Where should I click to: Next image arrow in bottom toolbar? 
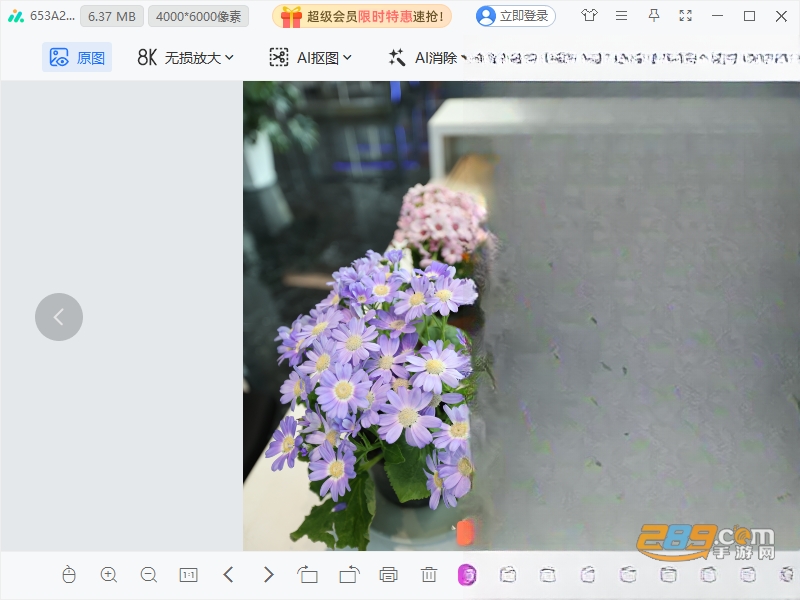pos(268,574)
